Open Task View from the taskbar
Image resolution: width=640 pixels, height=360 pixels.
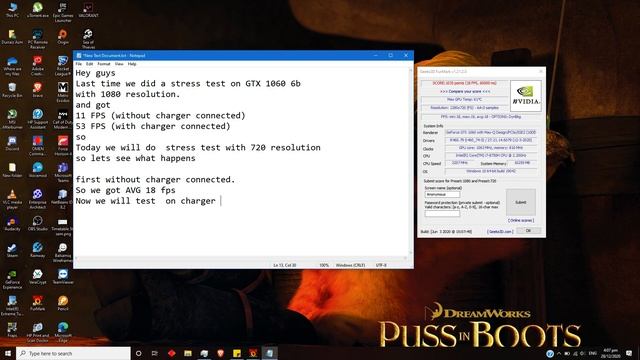pos(155,353)
